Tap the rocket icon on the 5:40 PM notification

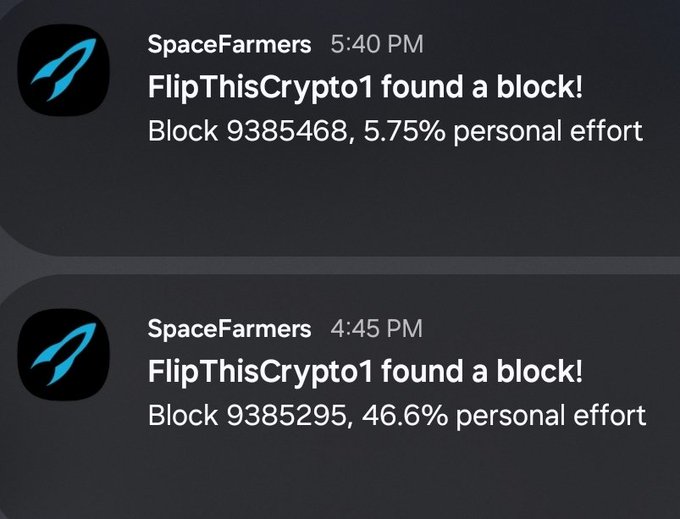(x=63, y=70)
